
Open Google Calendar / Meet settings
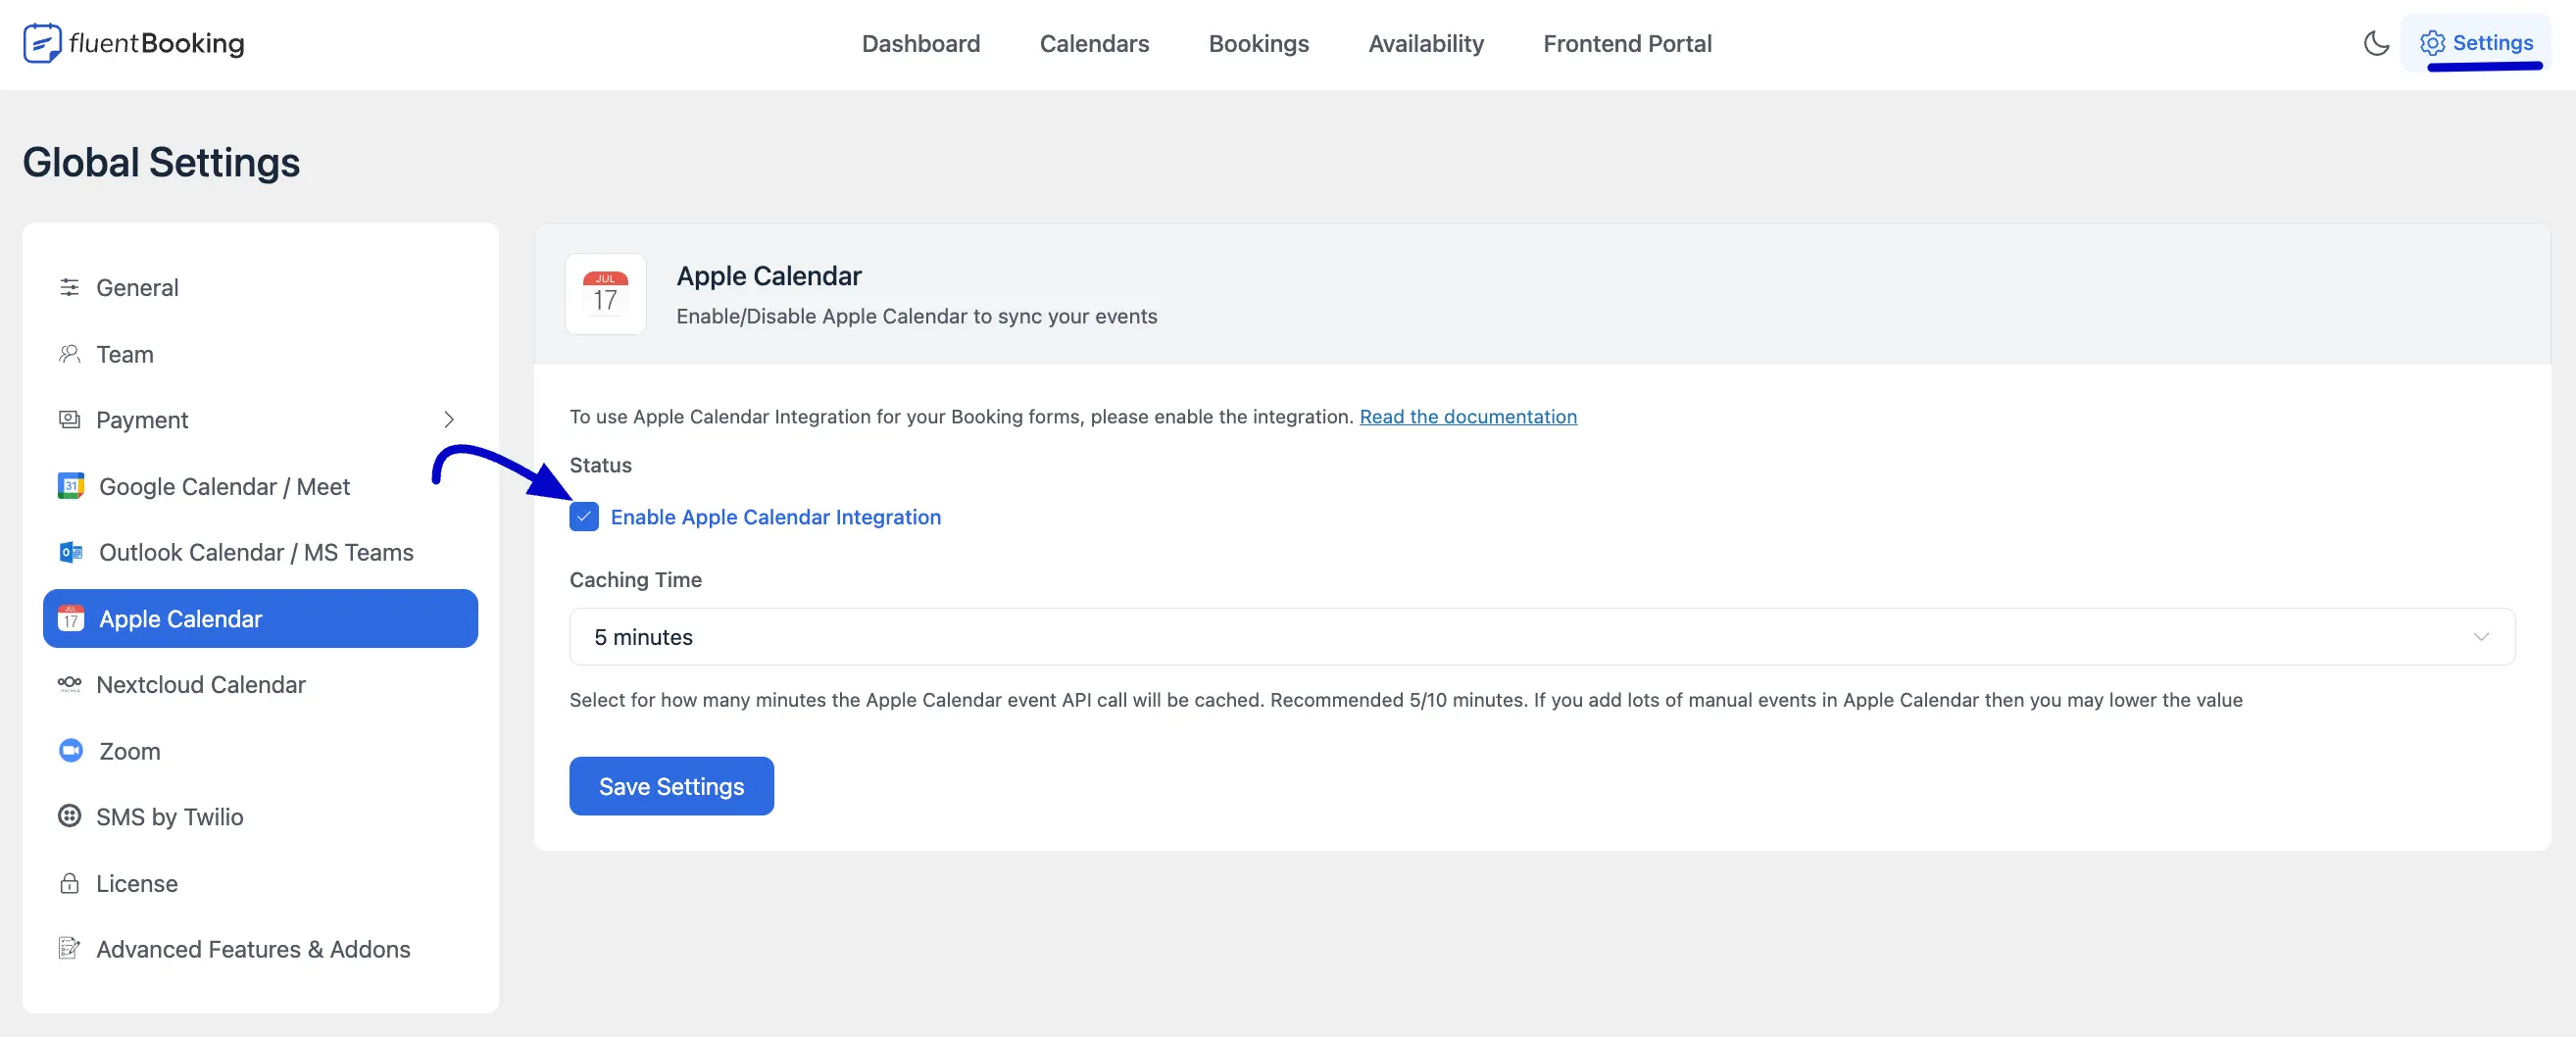point(260,486)
